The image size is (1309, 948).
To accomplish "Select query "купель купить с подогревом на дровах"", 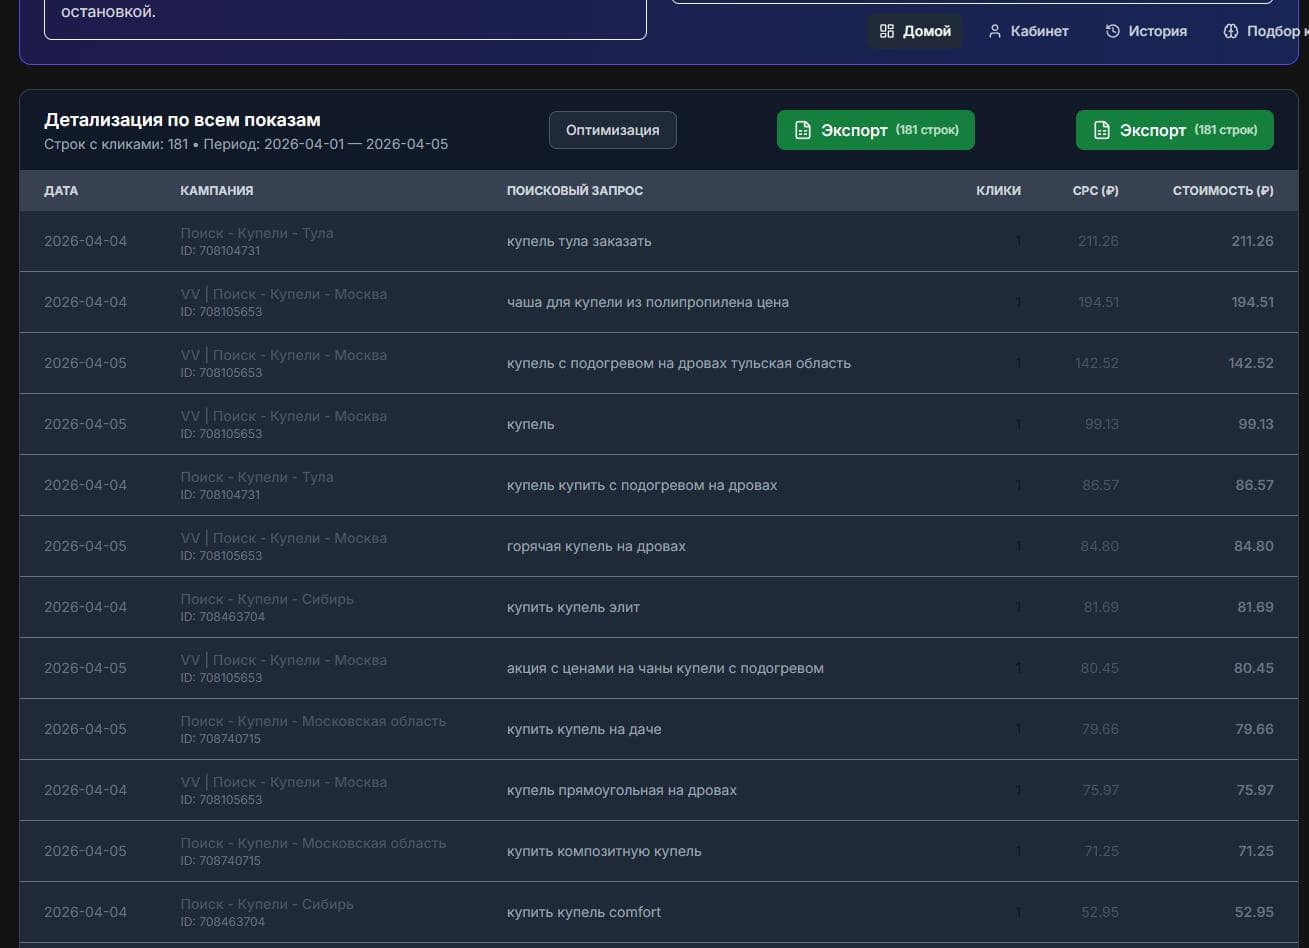I will pyautogui.click(x=642, y=485).
